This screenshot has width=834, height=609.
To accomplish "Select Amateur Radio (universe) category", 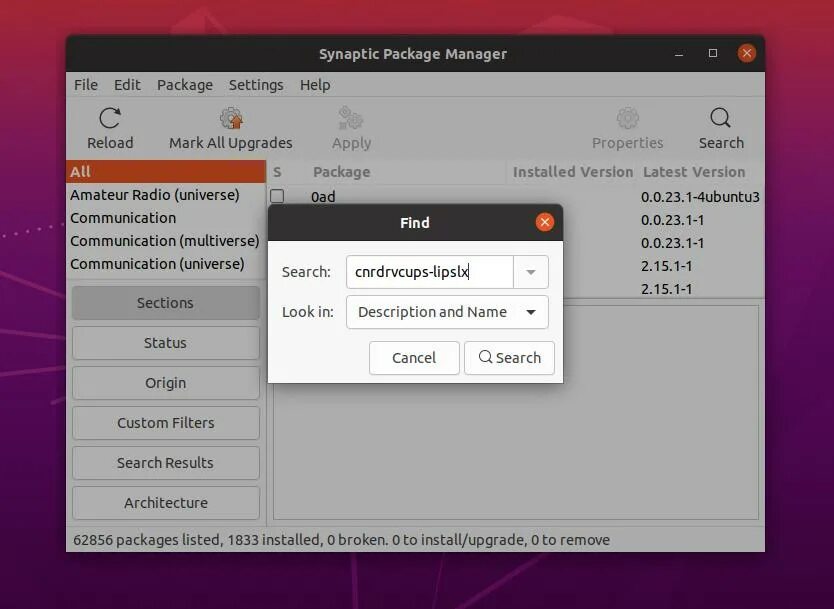I will (166, 195).
